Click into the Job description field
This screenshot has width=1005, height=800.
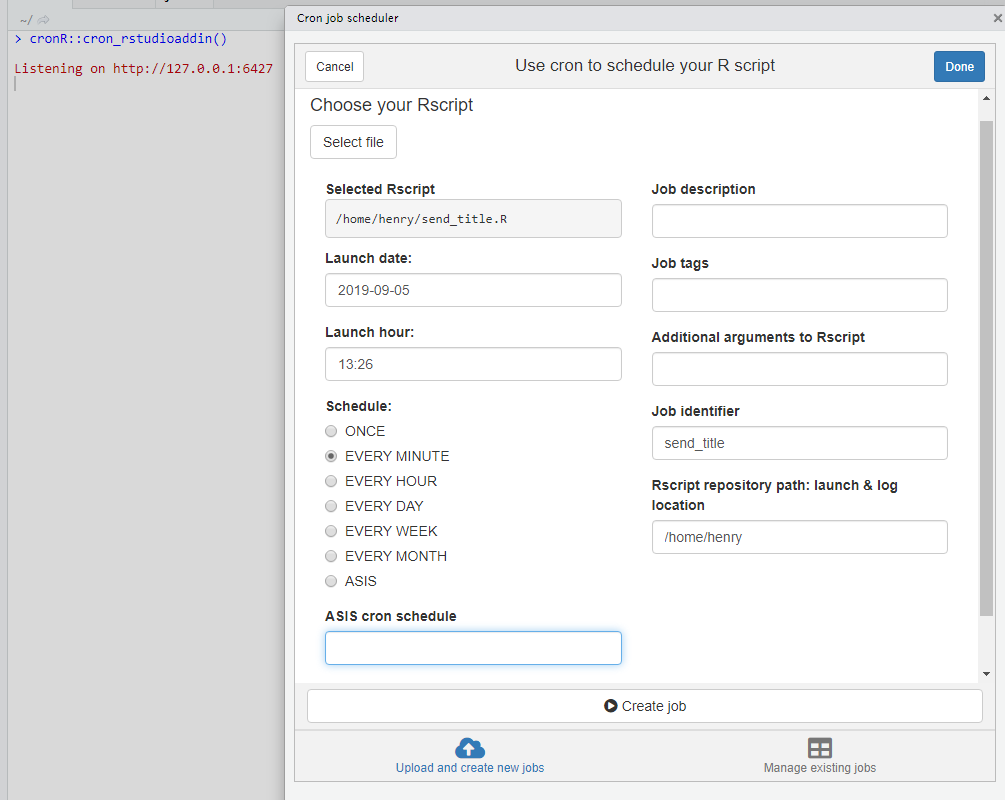(x=799, y=221)
